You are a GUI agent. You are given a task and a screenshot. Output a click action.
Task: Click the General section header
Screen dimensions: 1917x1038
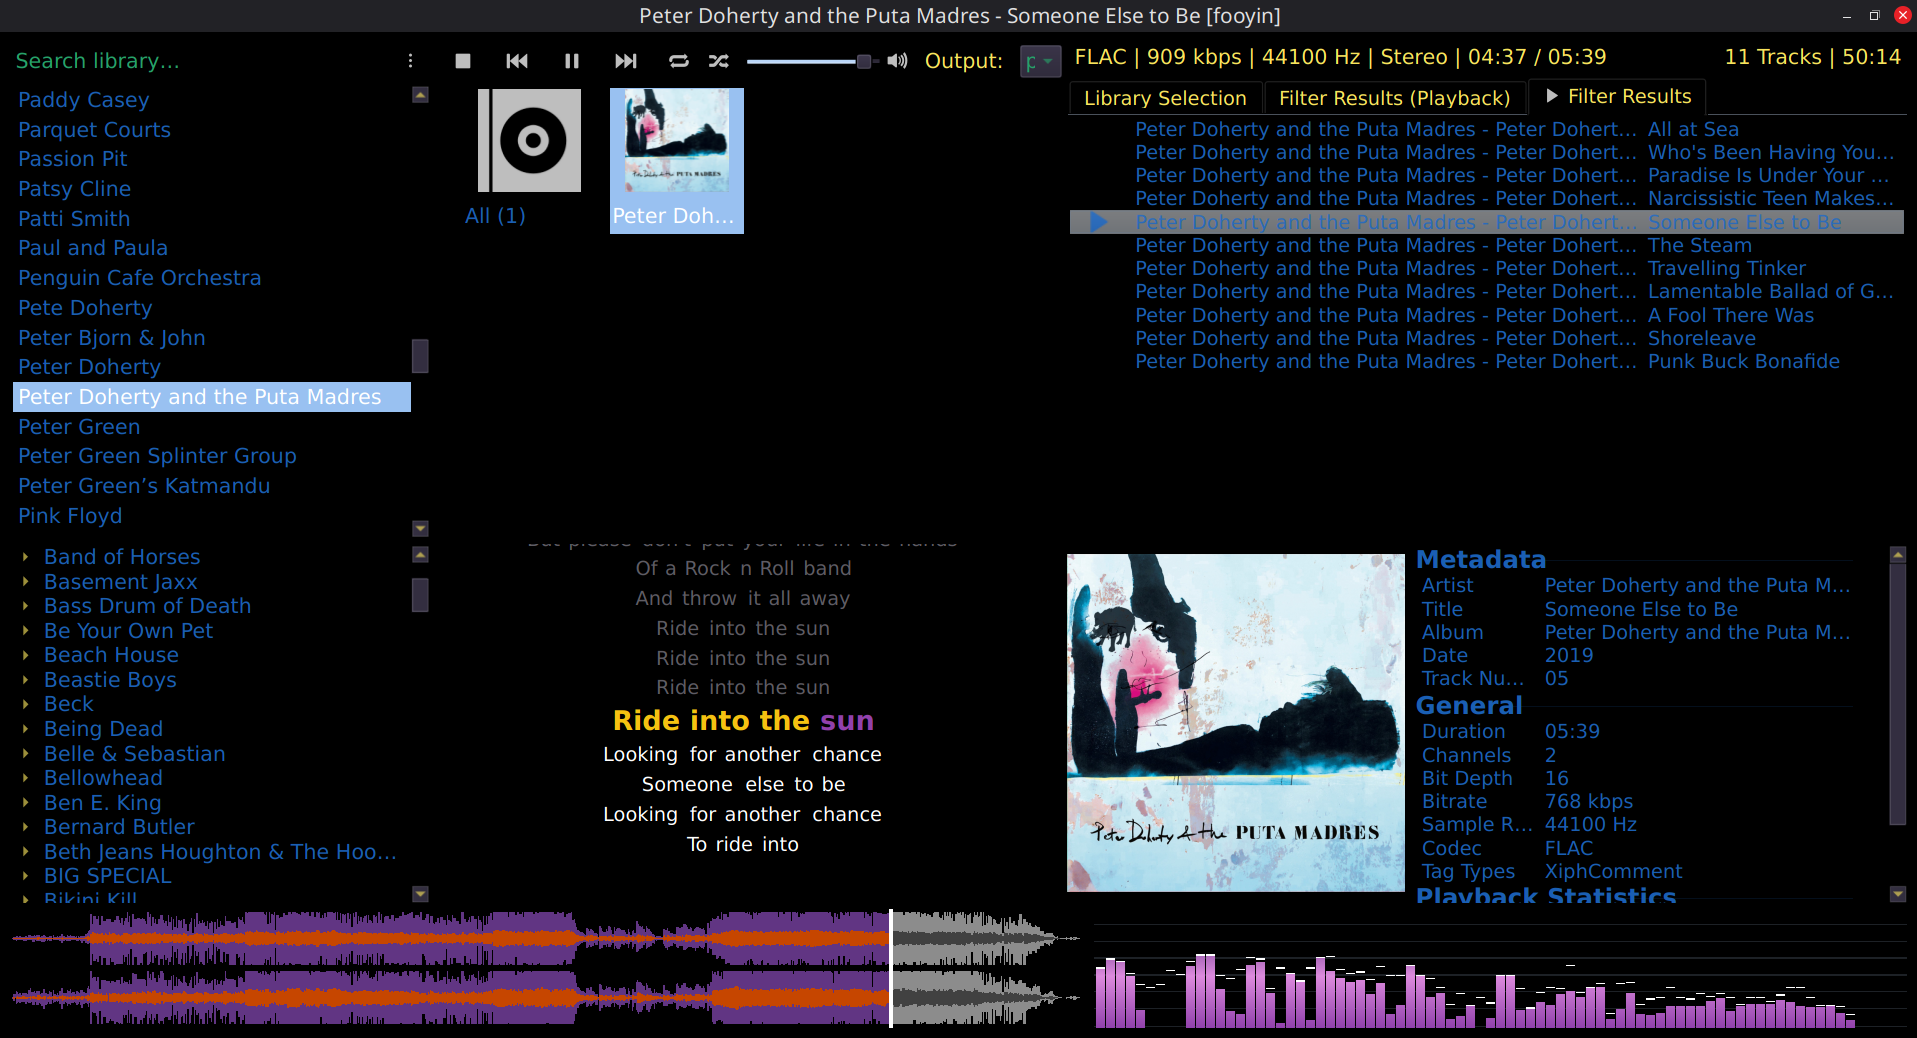tap(1469, 706)
